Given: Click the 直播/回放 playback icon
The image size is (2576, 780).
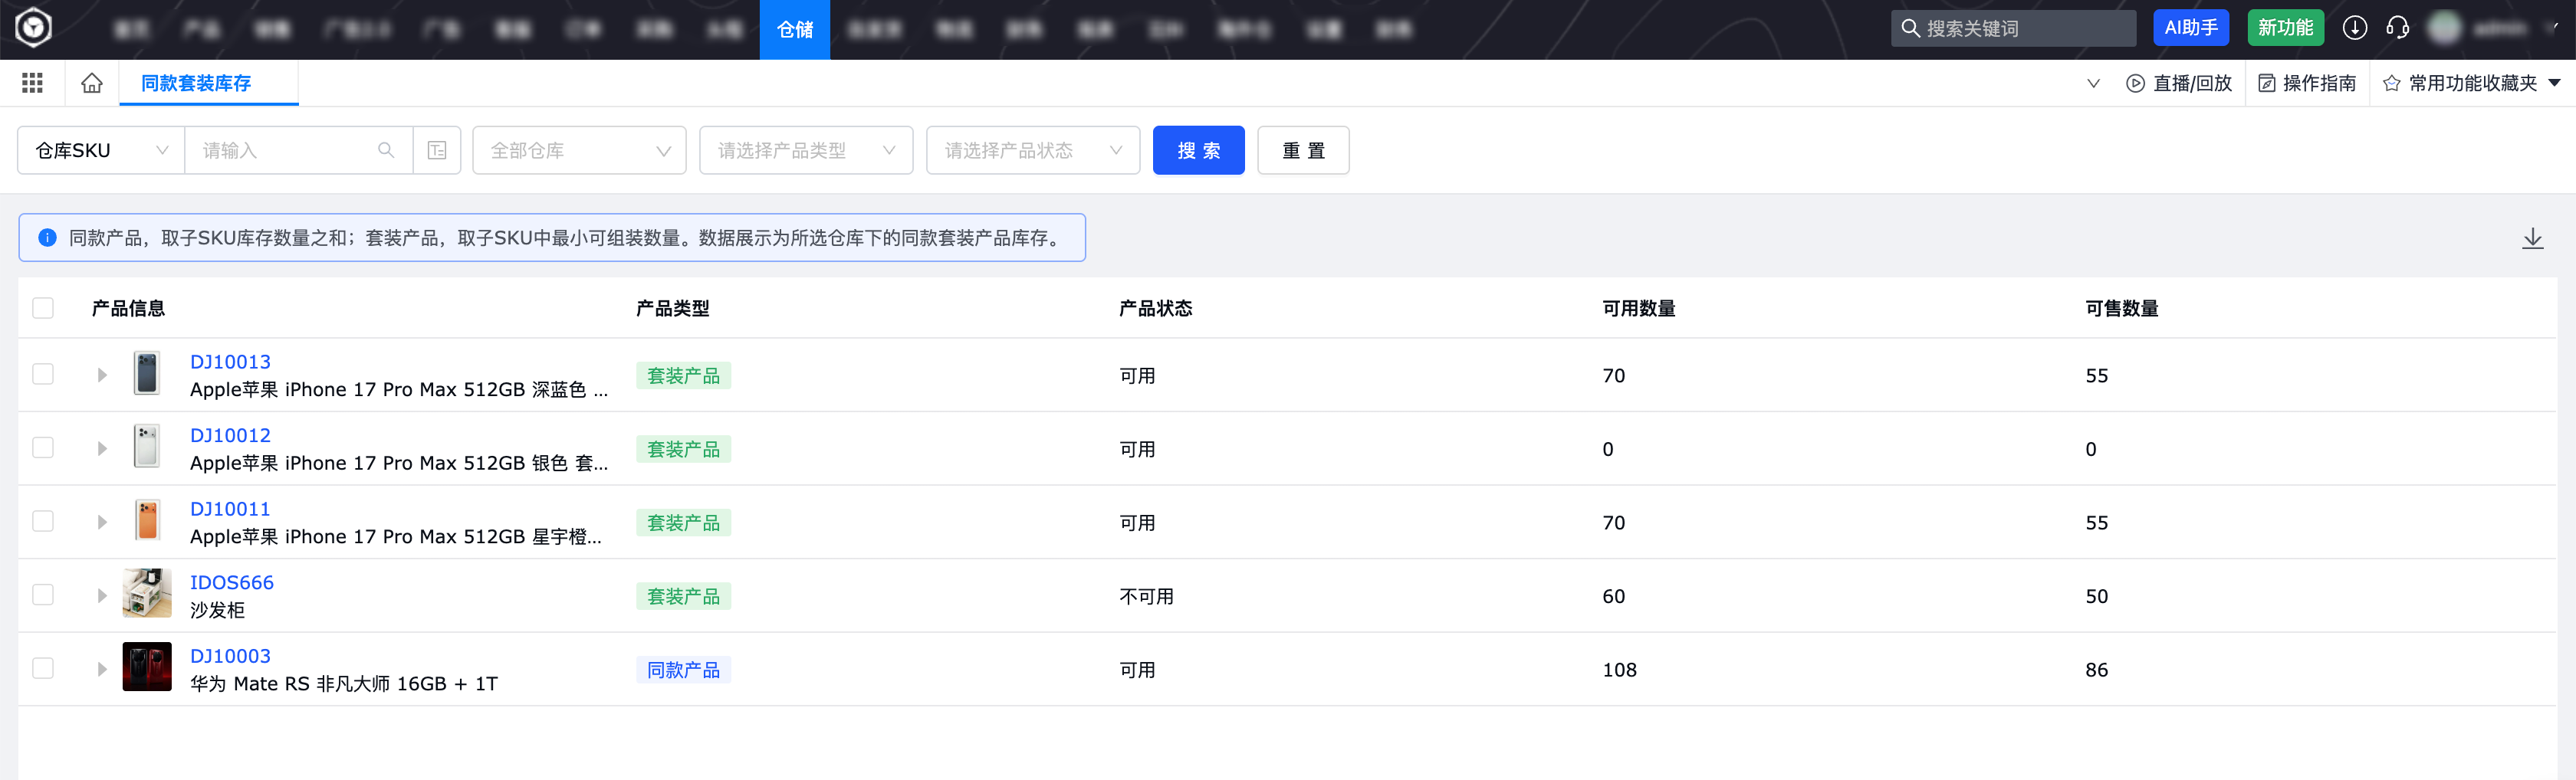Looking at the screenshot, I should [2136, 83].
